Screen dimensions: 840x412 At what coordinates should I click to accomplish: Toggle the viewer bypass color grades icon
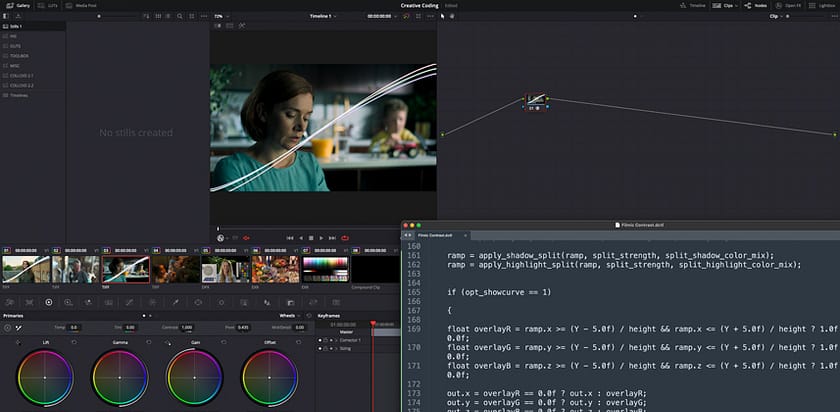[406, 16]
